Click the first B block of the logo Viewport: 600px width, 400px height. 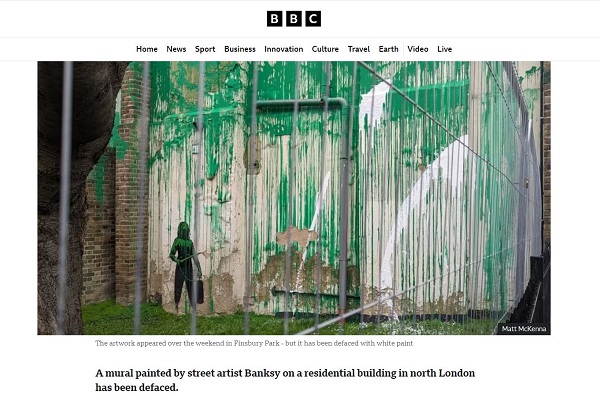click(x=274, y=19)
